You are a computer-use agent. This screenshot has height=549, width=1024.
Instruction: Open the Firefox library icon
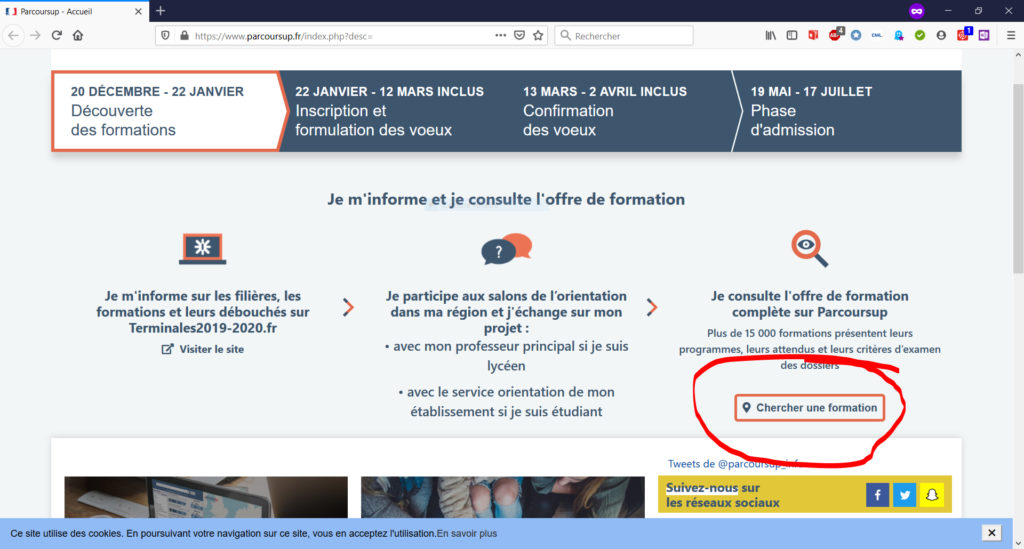[771, 35]
